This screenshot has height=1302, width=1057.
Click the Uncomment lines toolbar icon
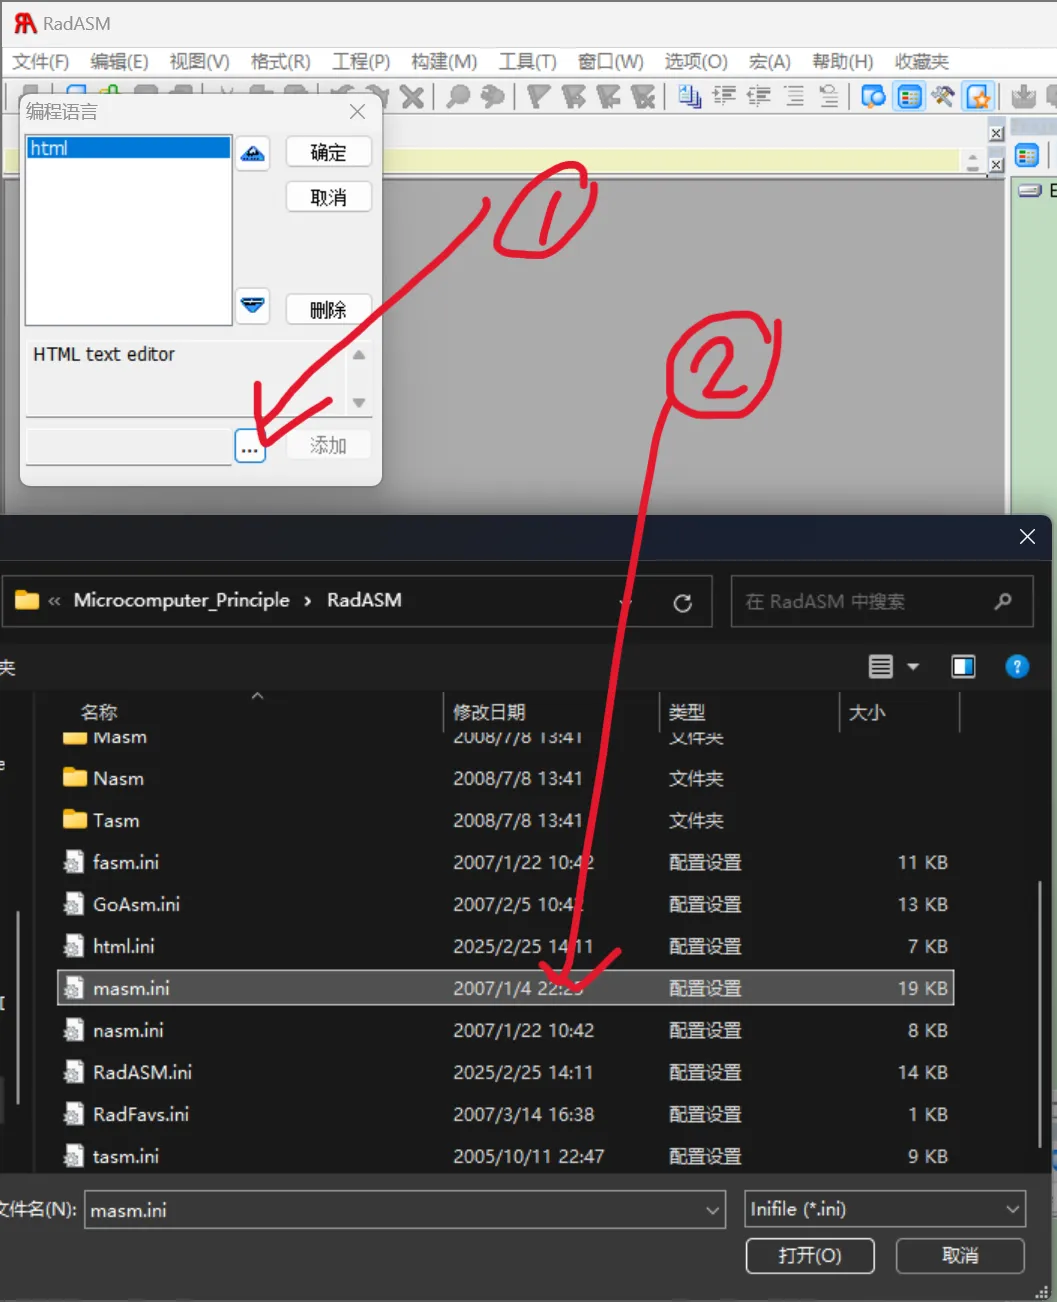(x=828, y=97)
